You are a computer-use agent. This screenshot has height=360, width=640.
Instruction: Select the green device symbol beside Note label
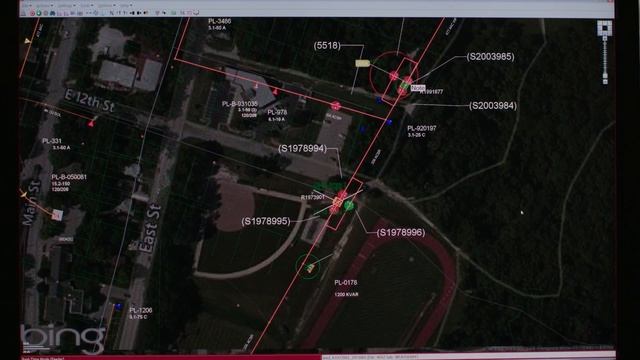404,86
